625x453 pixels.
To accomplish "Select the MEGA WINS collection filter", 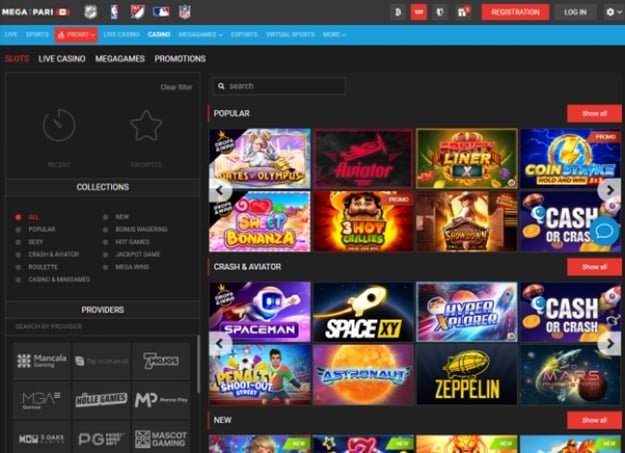I will (126, 267).
